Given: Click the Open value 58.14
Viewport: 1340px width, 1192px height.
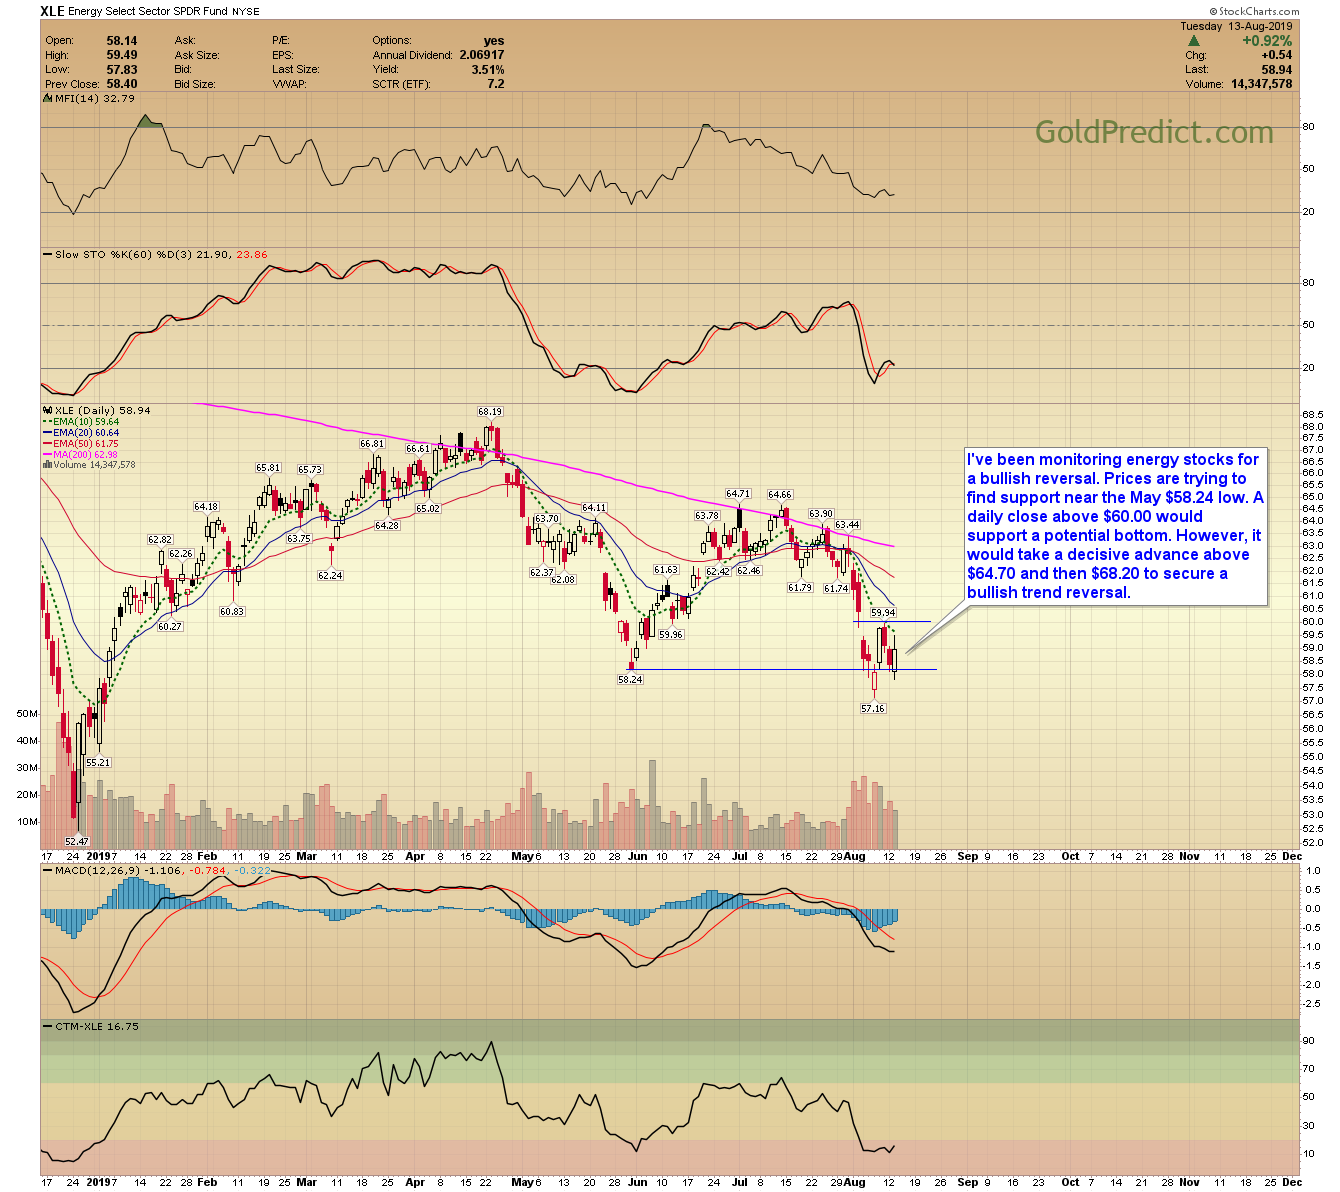Looking at the screenshot, I should click(x=123, y=41).
